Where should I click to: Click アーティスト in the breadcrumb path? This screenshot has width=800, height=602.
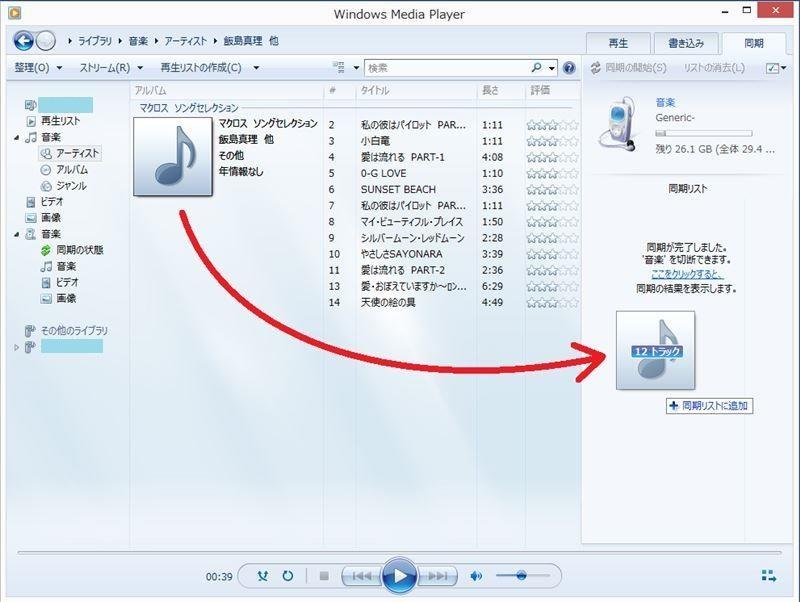point(186,41)
